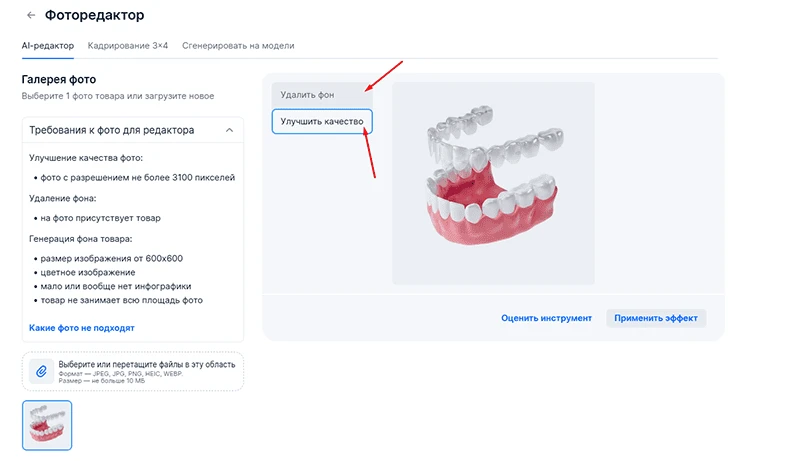Click the text 'на фото присутствует товар'
800x461 pixels.
coord(101,218)
